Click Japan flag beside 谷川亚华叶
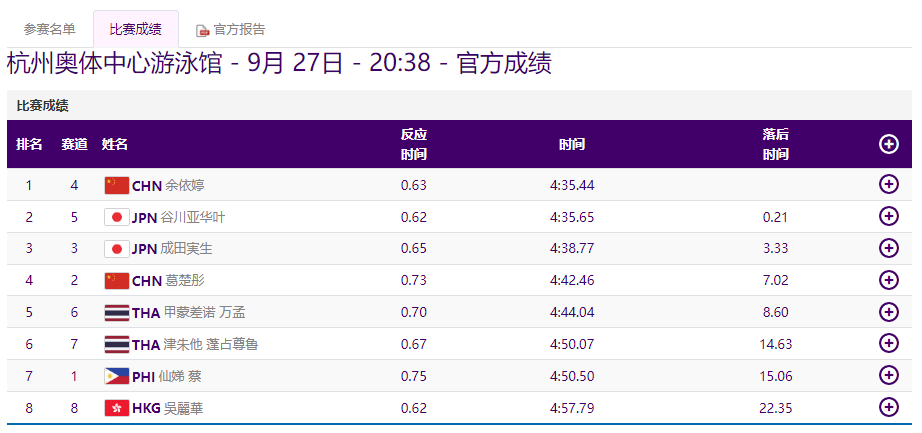The image size is (922, 433). tap(117, 217)
